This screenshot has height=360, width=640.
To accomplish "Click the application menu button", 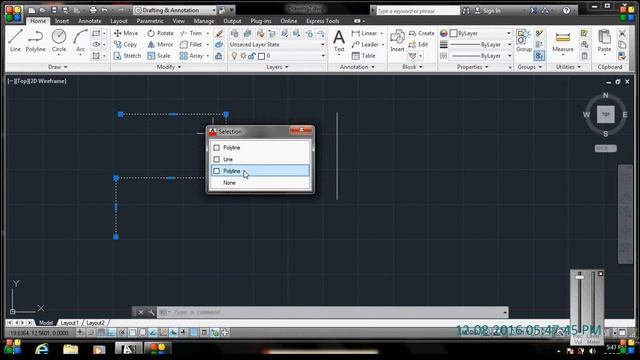I will point(13,13).
